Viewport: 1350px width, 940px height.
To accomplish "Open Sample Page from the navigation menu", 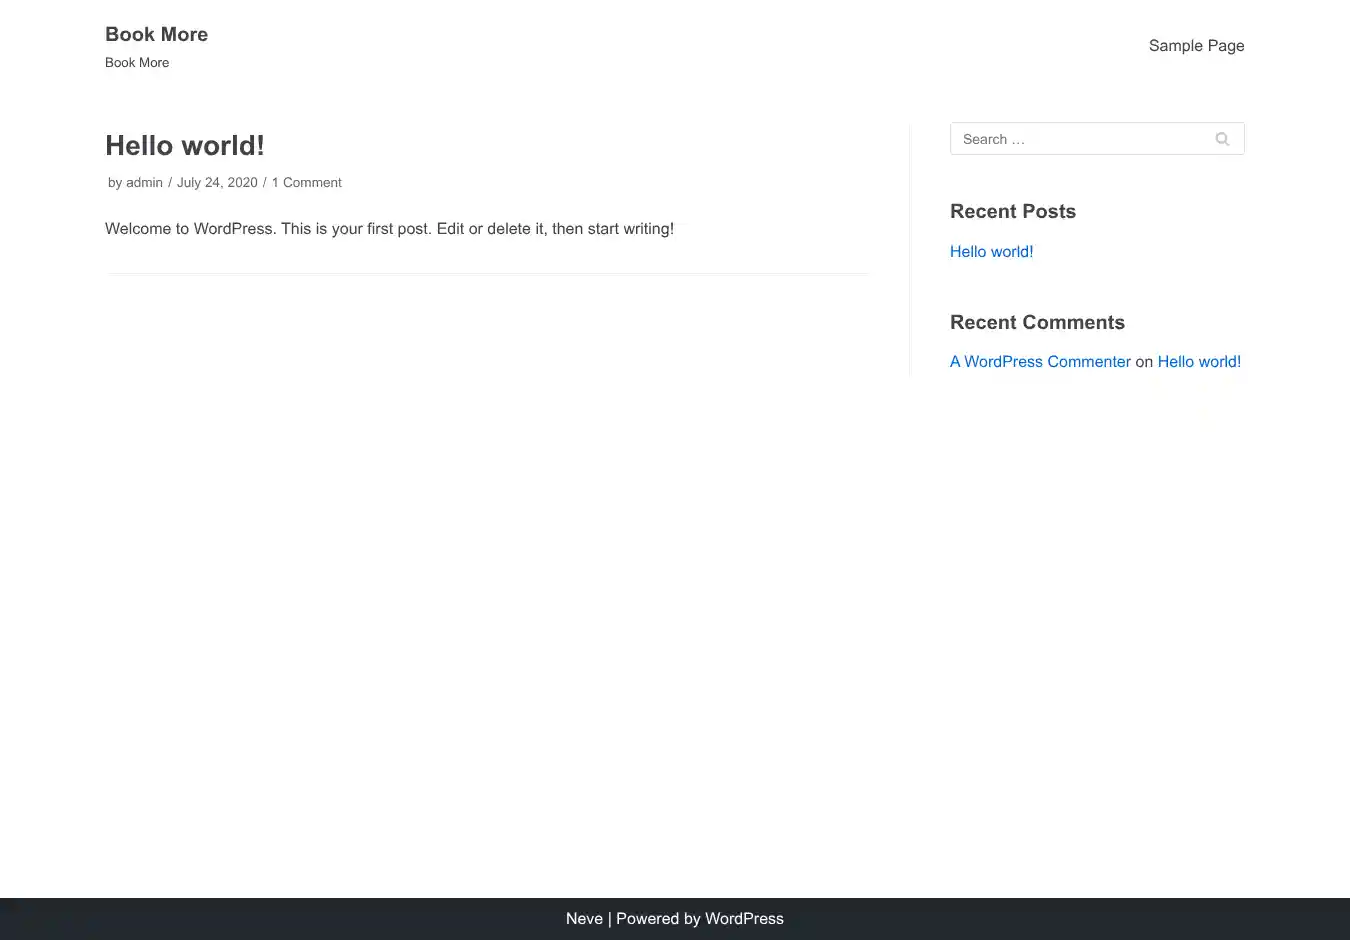I will click(1196, 46).
